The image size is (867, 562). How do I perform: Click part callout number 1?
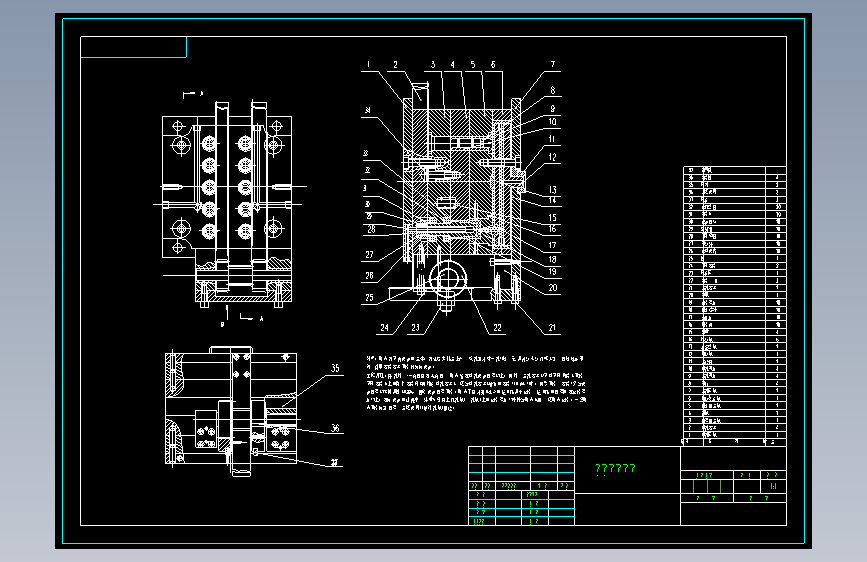coord(369,65)
